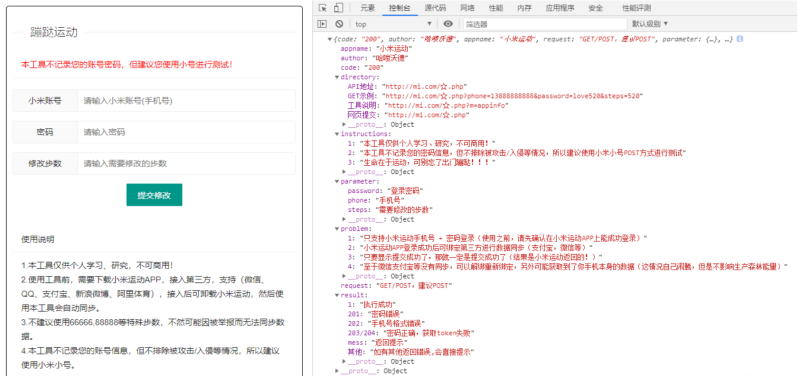The image size is (800, 376).
Task: Click the 203/204 token失败 line
Action: 411,333
